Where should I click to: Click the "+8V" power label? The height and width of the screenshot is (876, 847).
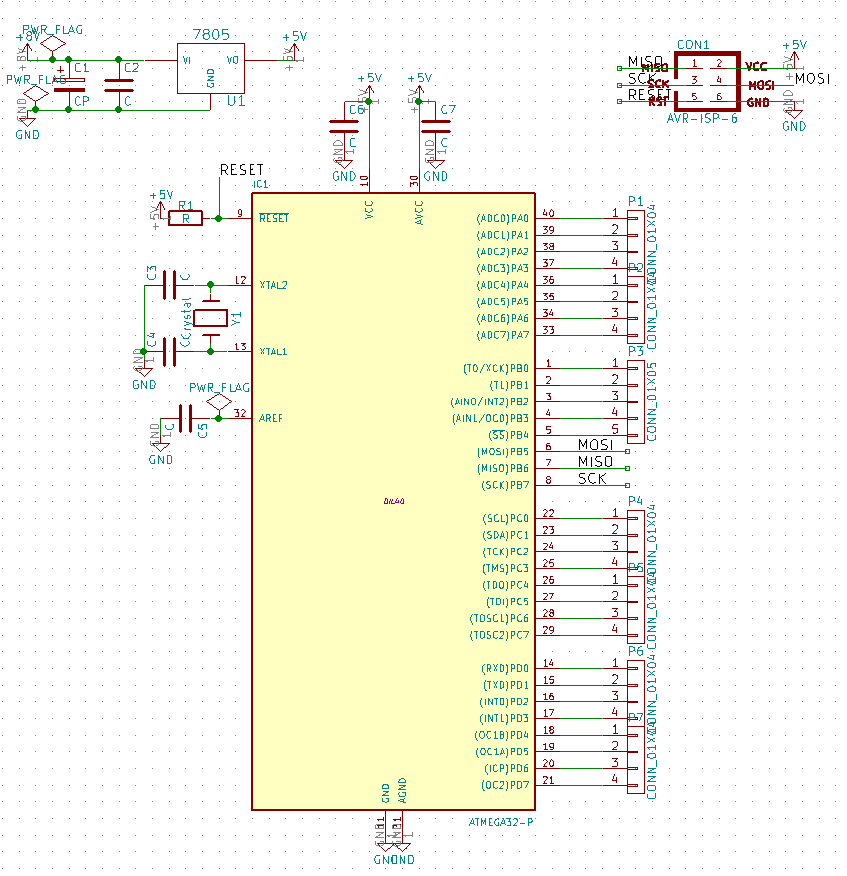tap(28, 37)
